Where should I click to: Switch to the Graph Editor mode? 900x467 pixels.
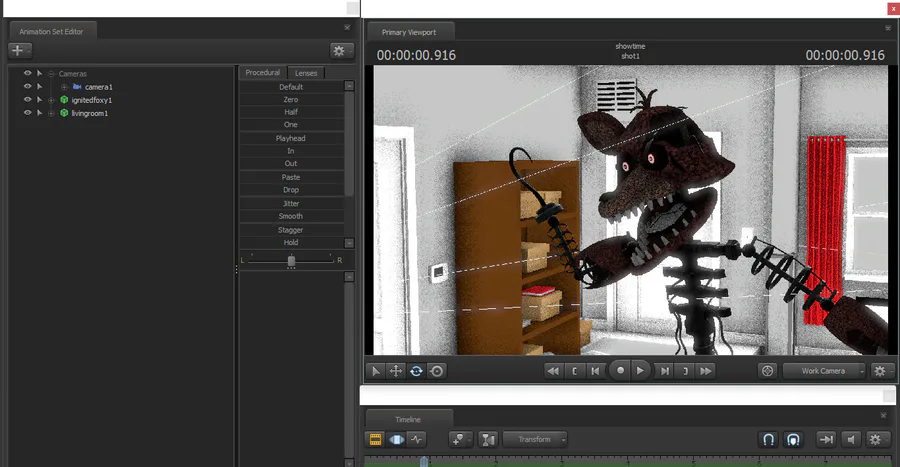click(417, 439)
